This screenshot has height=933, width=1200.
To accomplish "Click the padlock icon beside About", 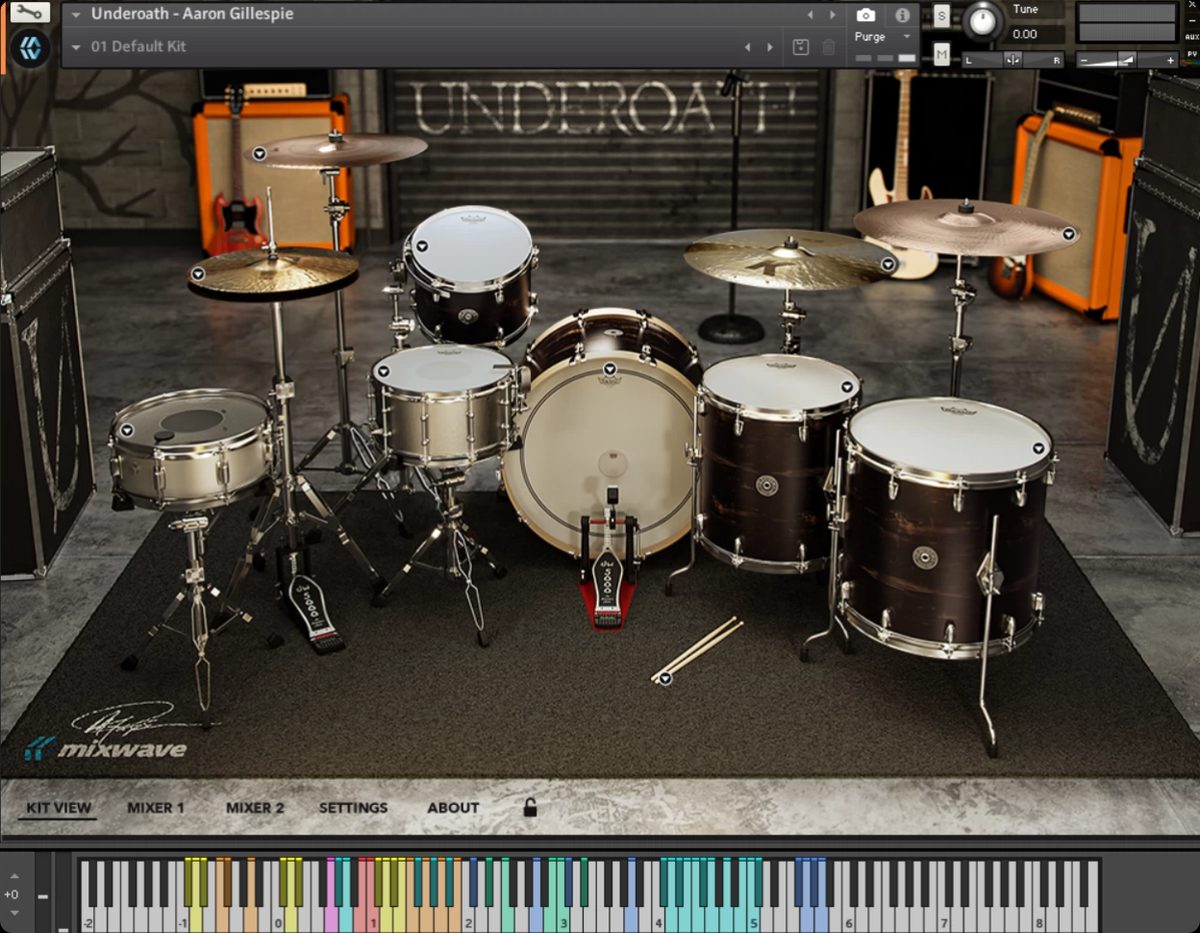I will tap(530, 807).
